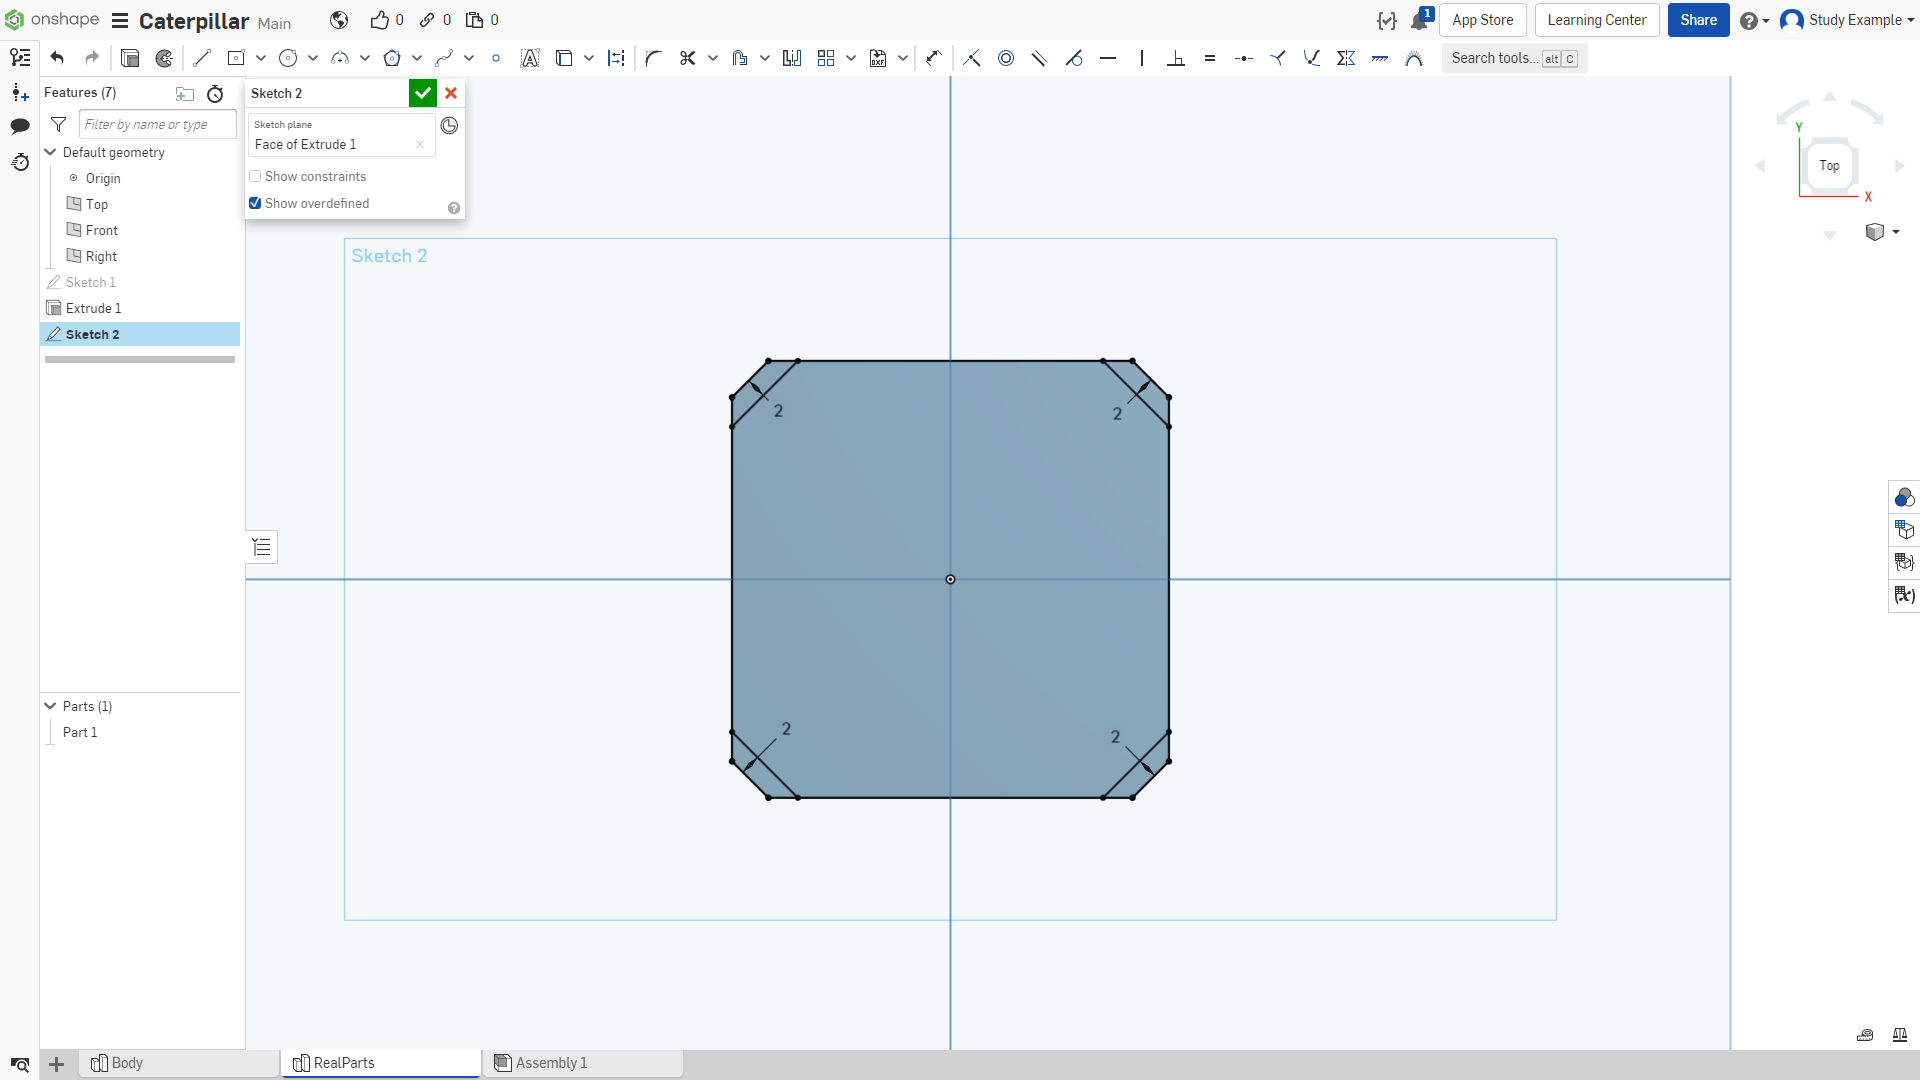
Task: Apply the Midpoint constraint
Action: 1244,58
